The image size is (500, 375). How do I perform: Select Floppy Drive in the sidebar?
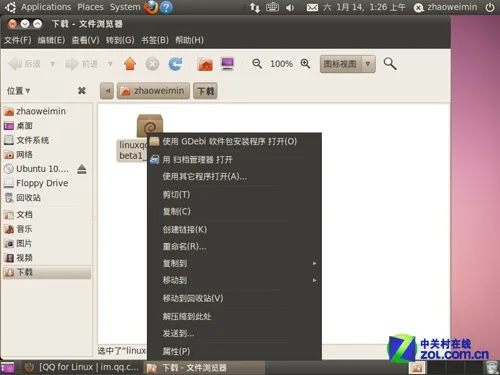(47, 183)
